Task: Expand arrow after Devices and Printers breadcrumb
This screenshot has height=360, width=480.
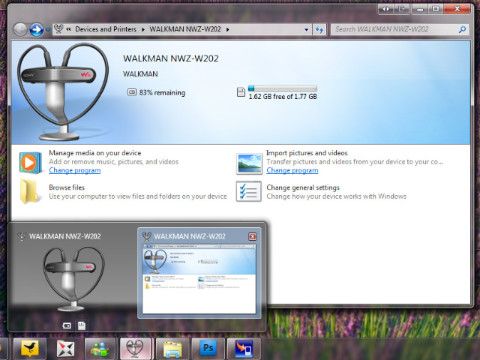Action: click(143, 30)
